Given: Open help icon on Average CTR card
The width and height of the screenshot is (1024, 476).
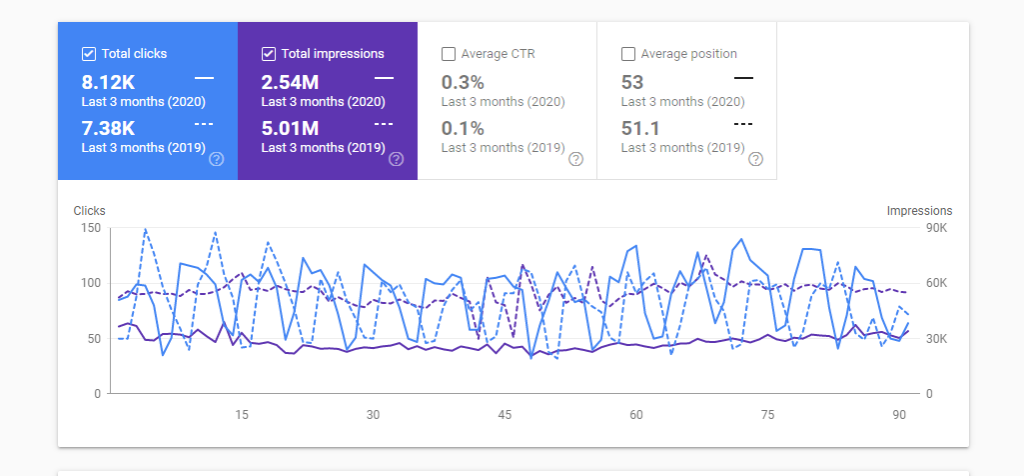Looking at the screenshot, I should click(575, 159).
